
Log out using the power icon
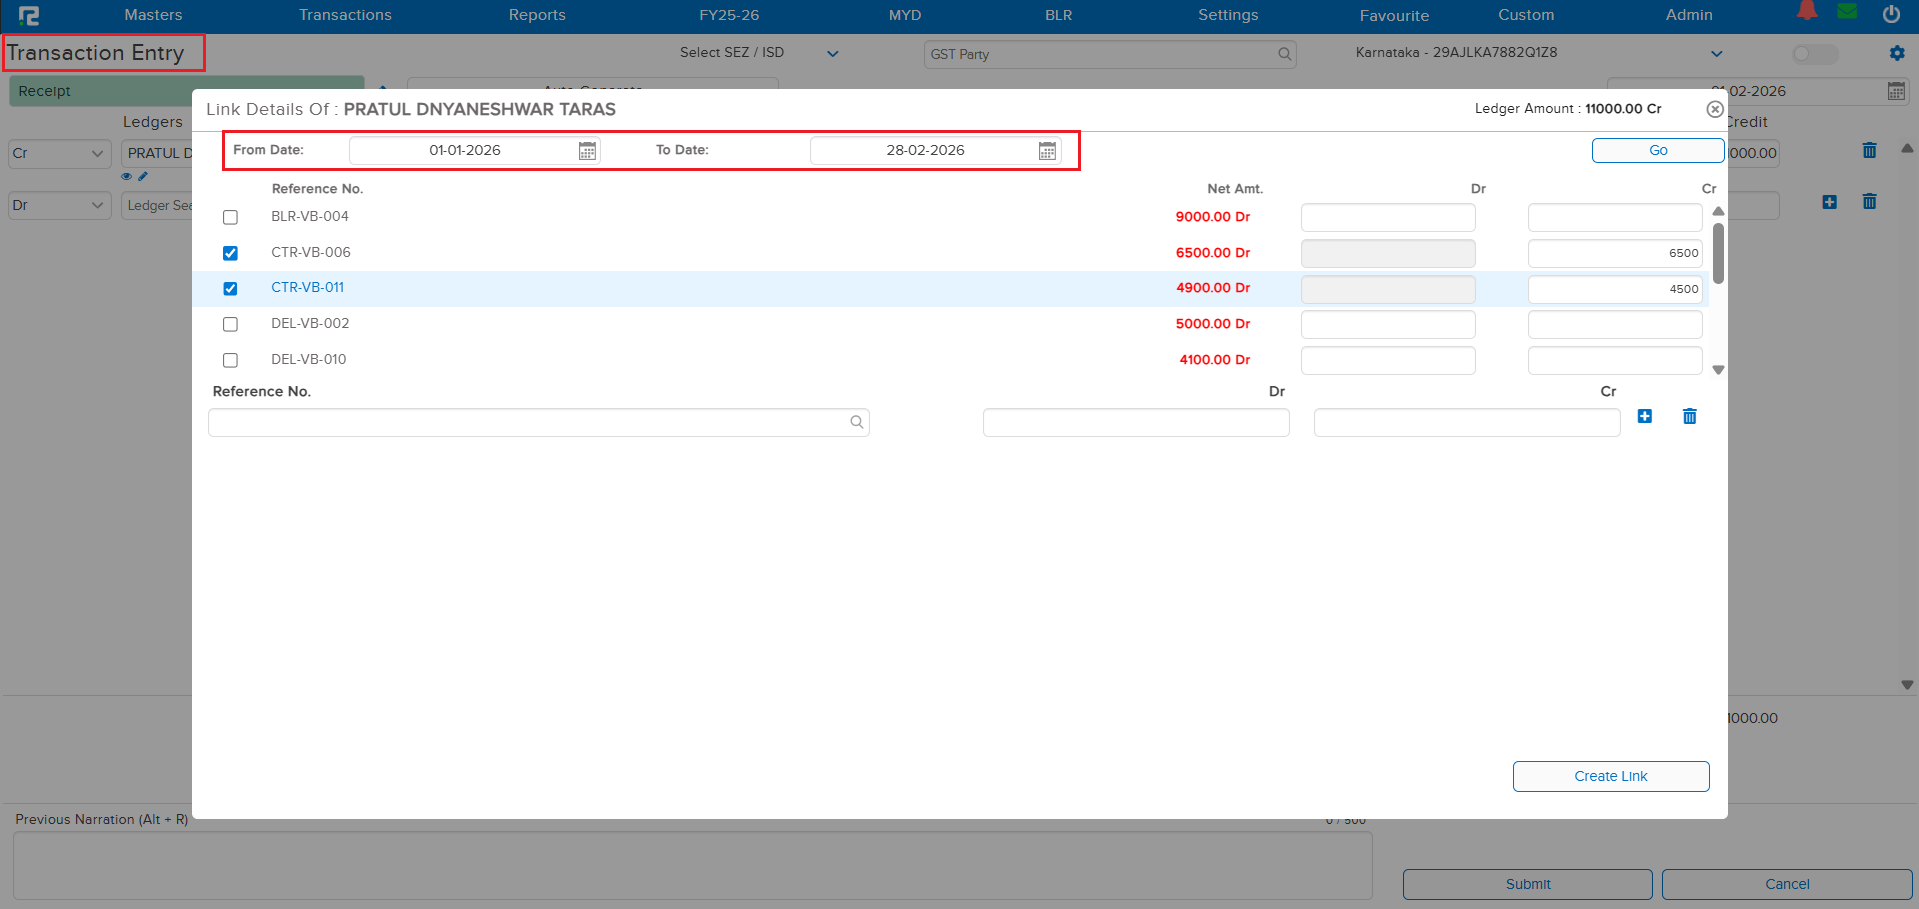(x=1890, y=14)
